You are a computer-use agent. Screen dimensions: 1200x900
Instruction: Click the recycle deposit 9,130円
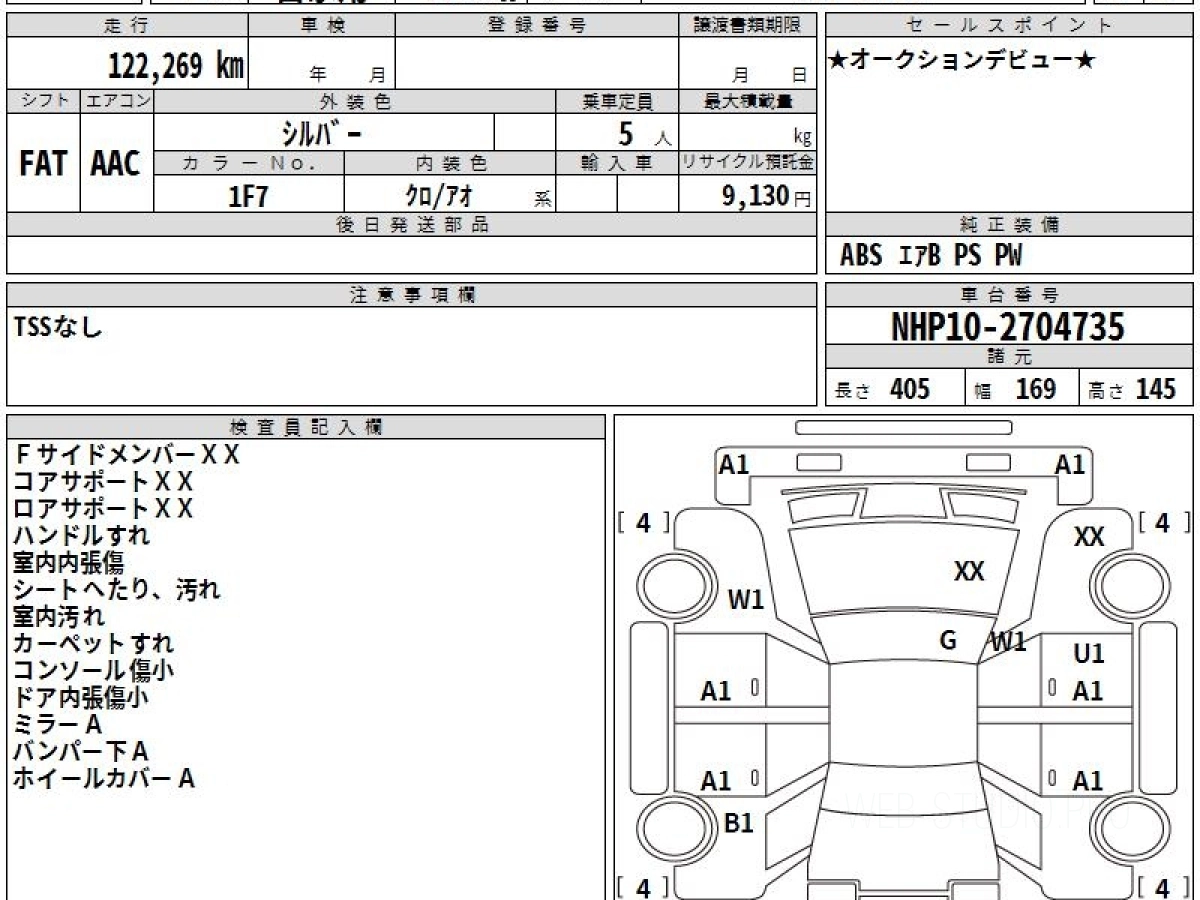[x=767, y=196]
